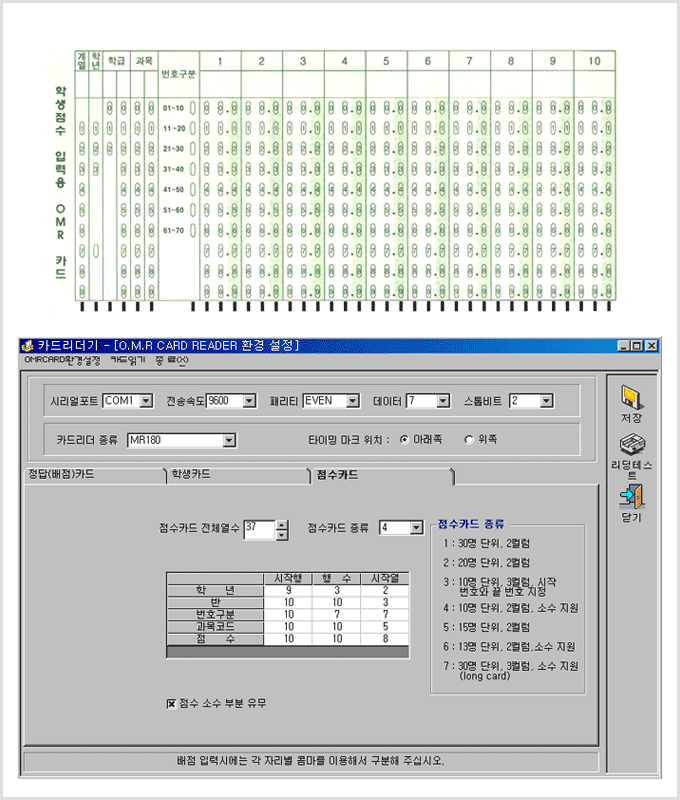Image resolution: width=680 pixels, height=800 pixels.
Task: Click the 점수 row header
Action: (215, 639)
